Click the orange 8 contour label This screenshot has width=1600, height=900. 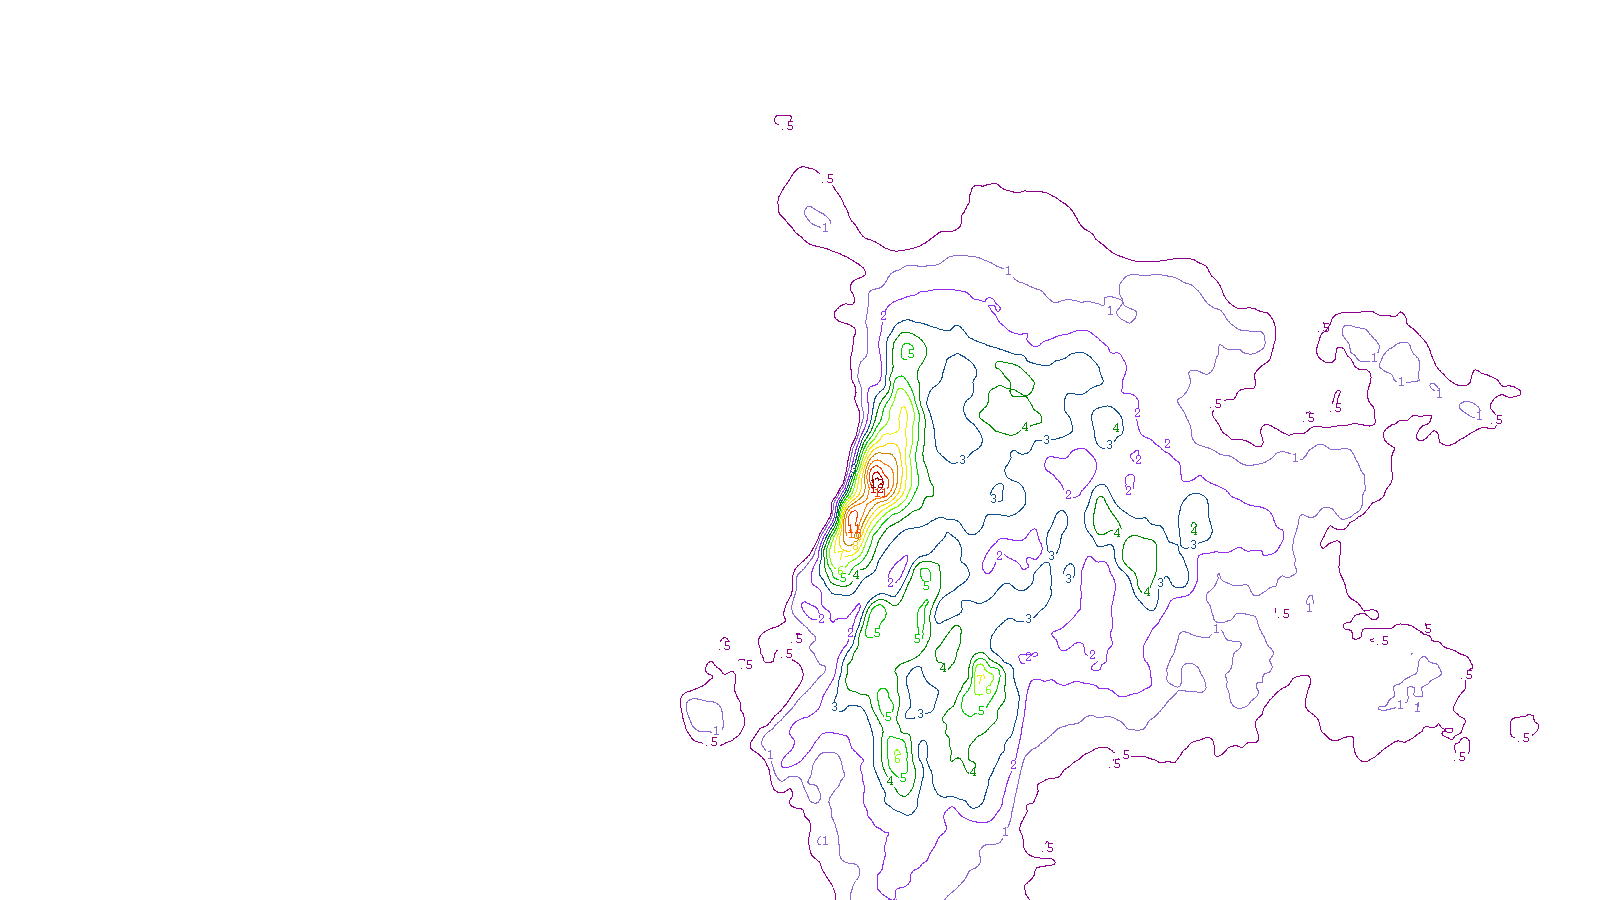pos(856,546)
